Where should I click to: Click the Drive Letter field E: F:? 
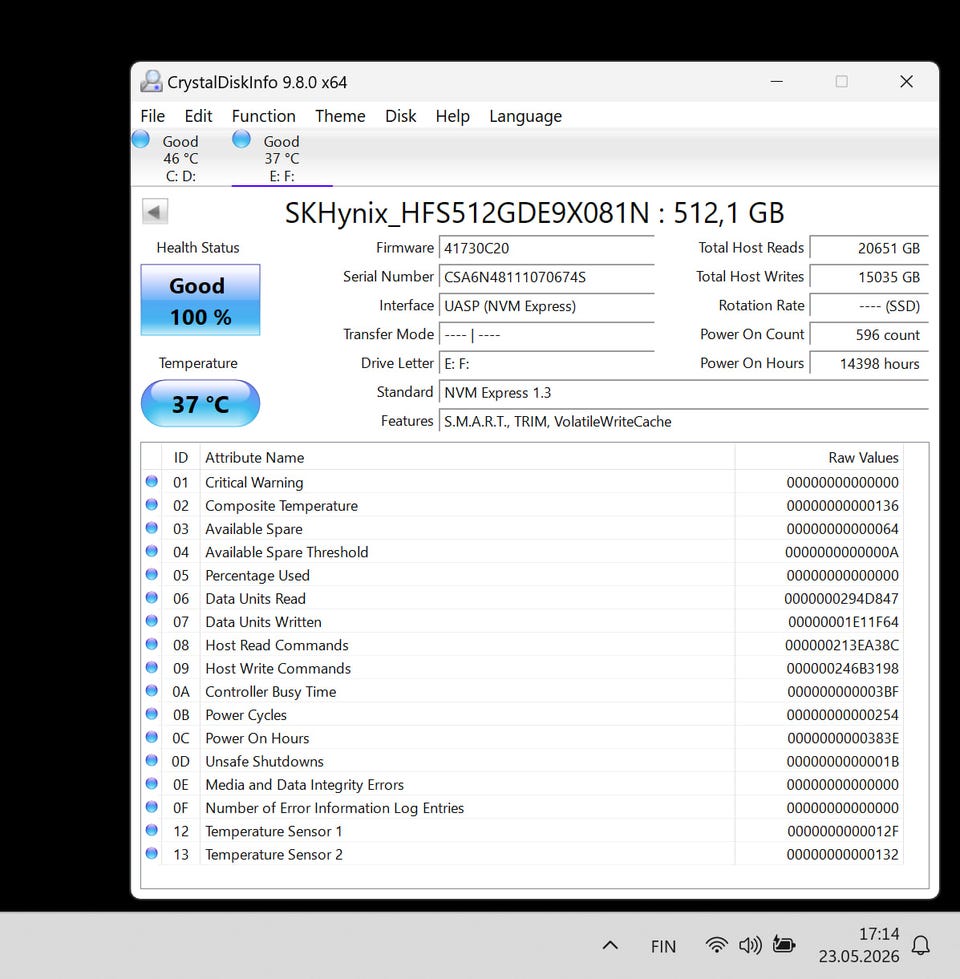click(x=546, y=363)
